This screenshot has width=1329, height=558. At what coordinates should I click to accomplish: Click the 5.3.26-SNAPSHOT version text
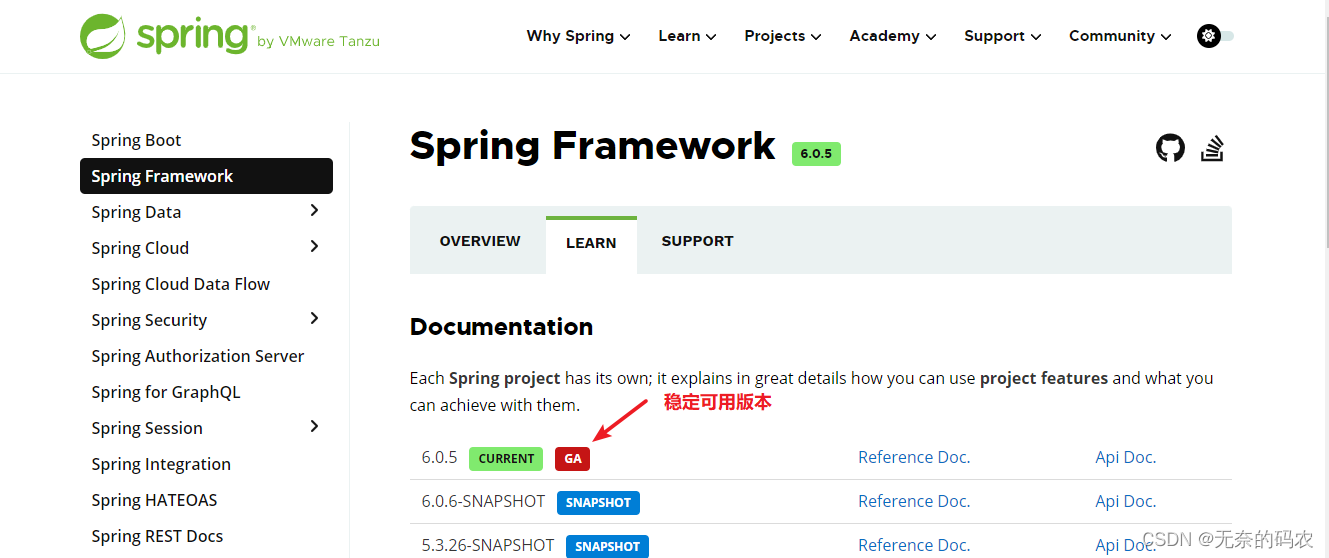(x=488, y=545)
